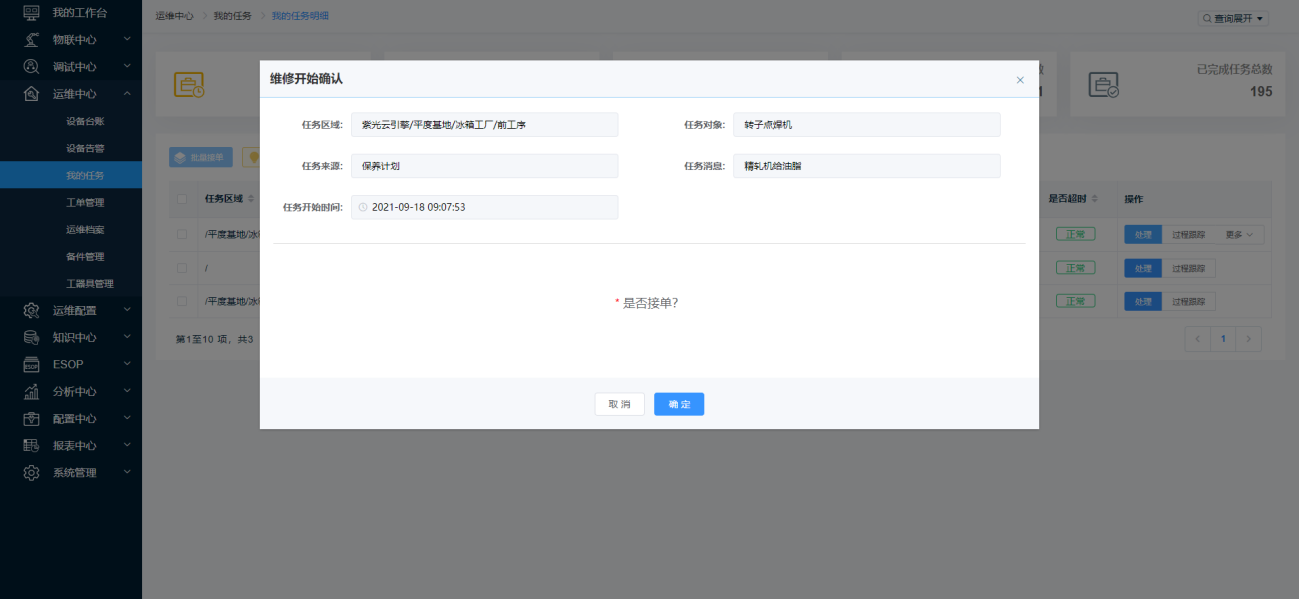Click the 系统管理 gear icon
The image size is (1299, 599).
(x=31, y=472)
